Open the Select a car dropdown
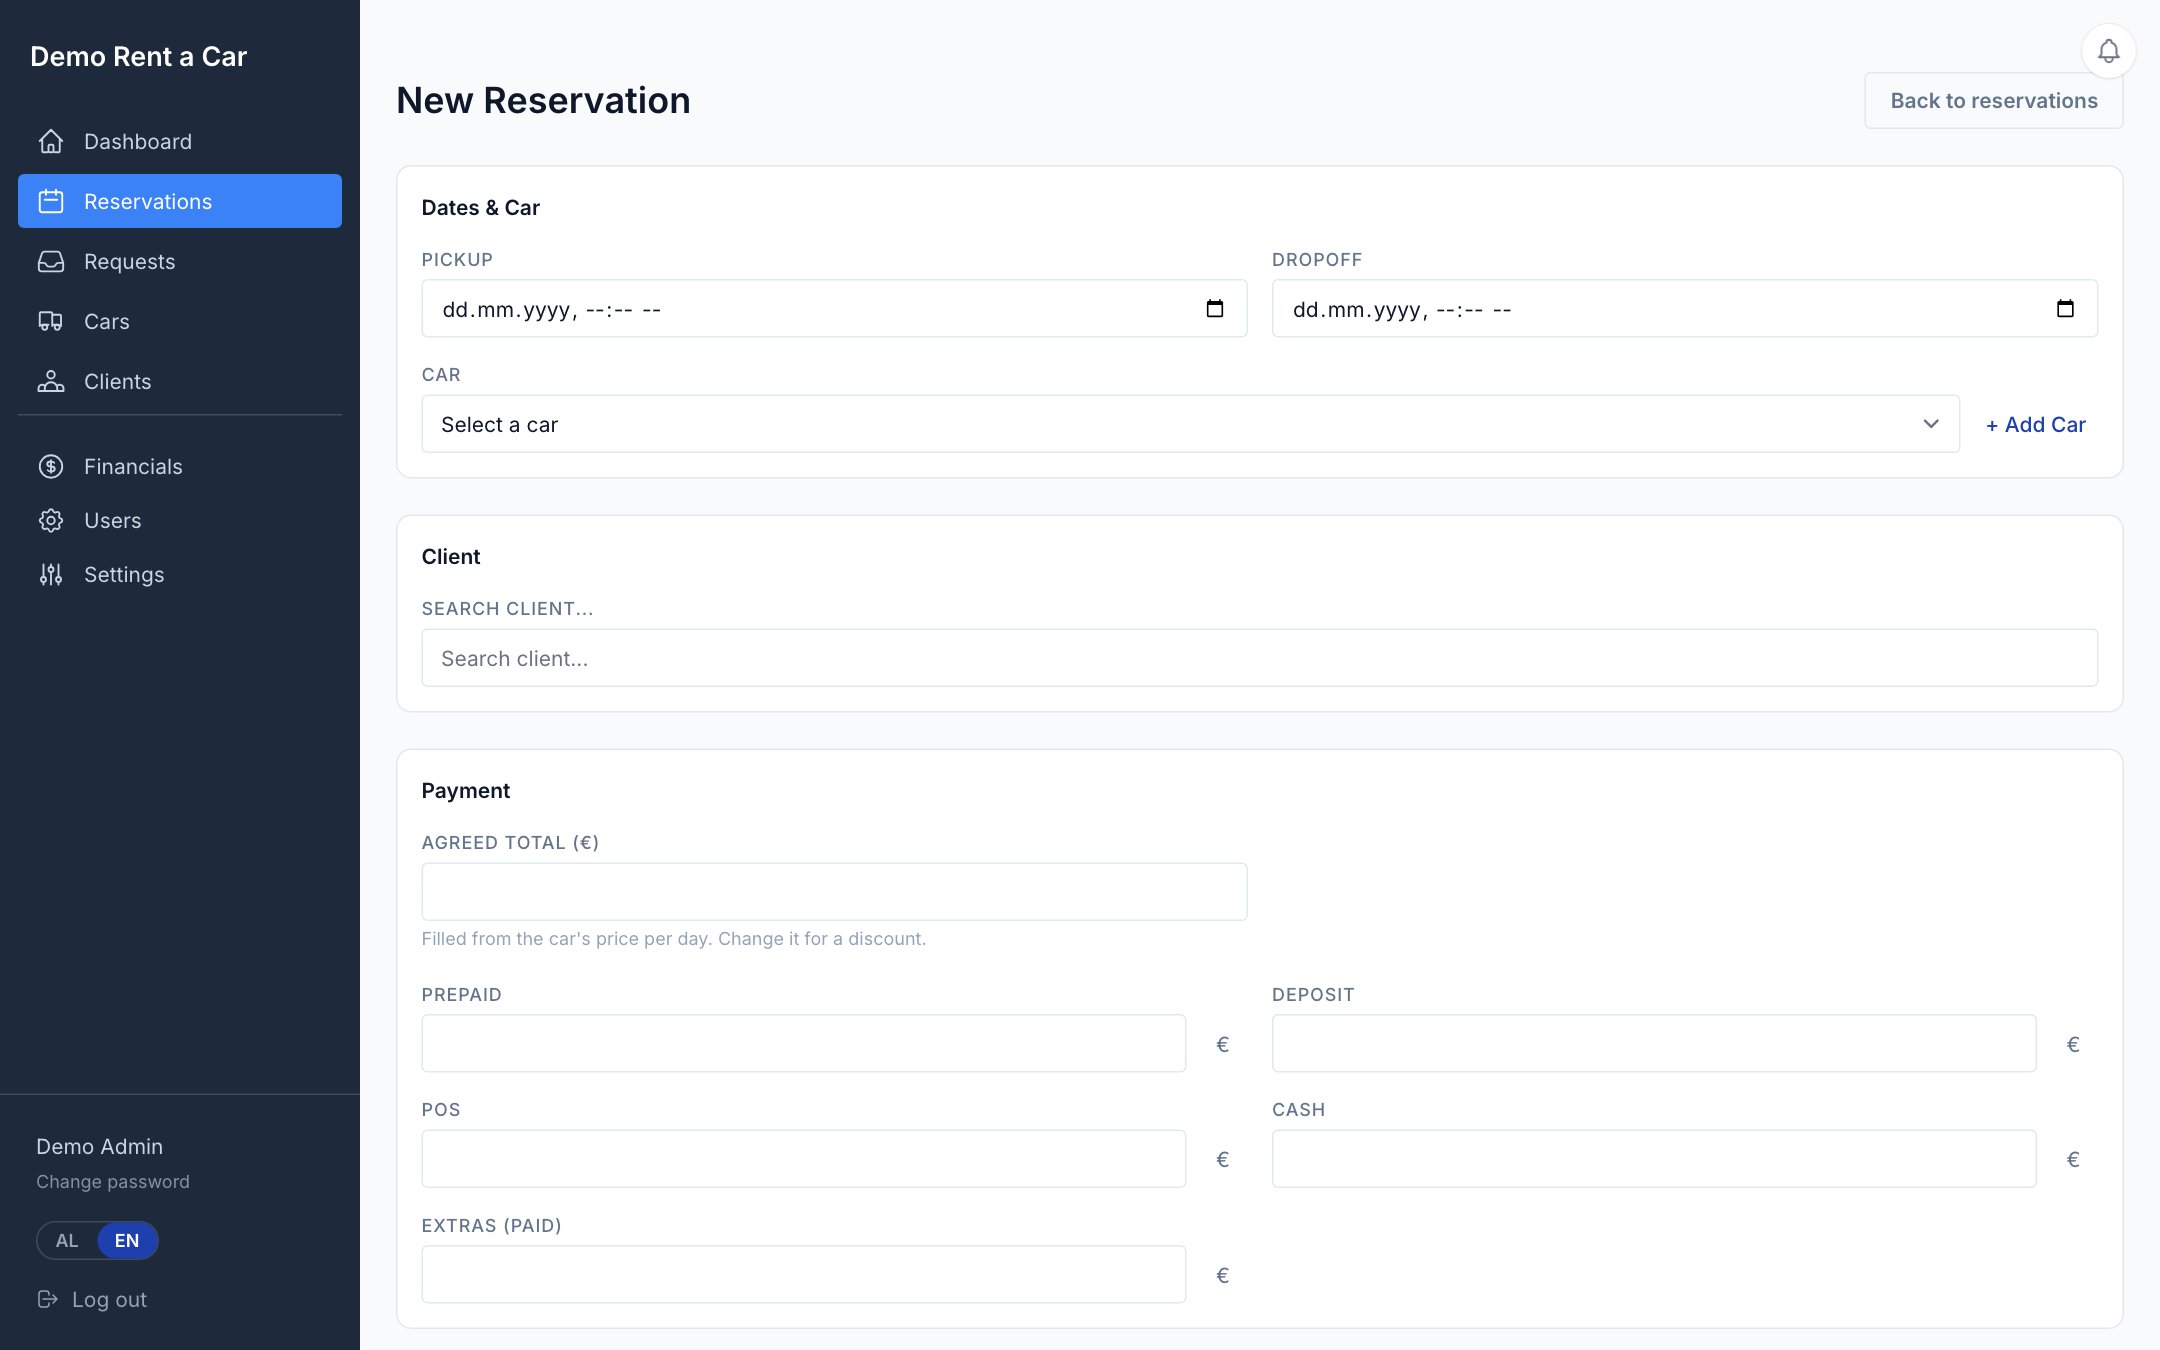The height and width of the screenshot is (1350, 2160). pos(1190,424)
